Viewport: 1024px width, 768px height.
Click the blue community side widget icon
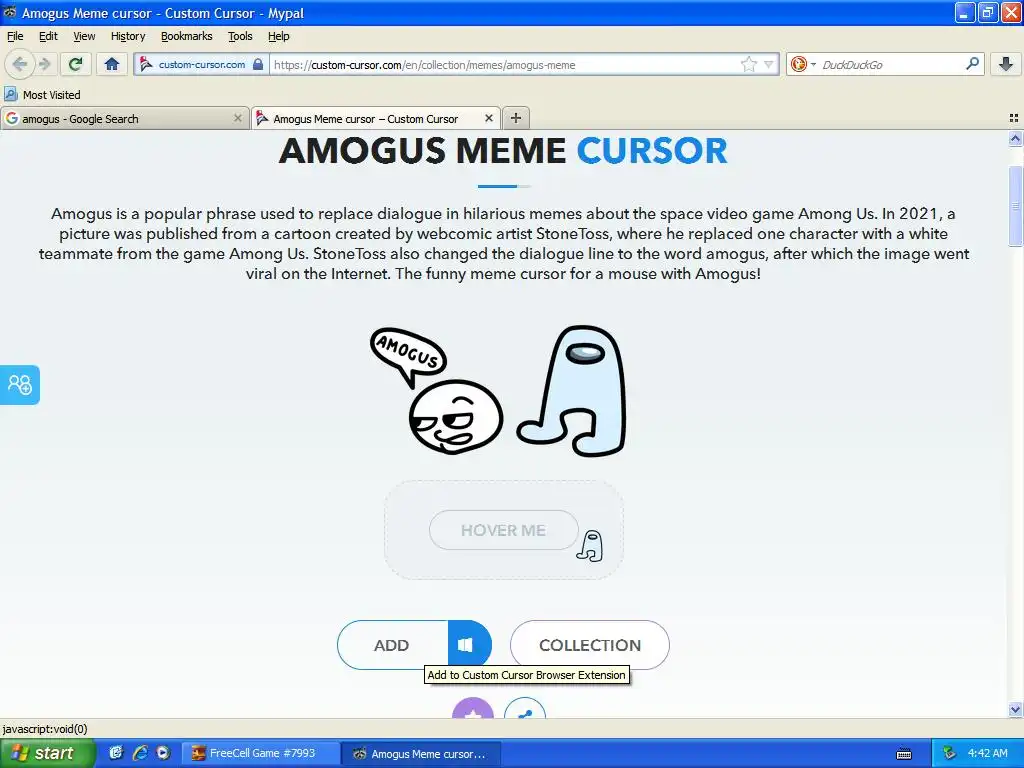pos(20,385)
